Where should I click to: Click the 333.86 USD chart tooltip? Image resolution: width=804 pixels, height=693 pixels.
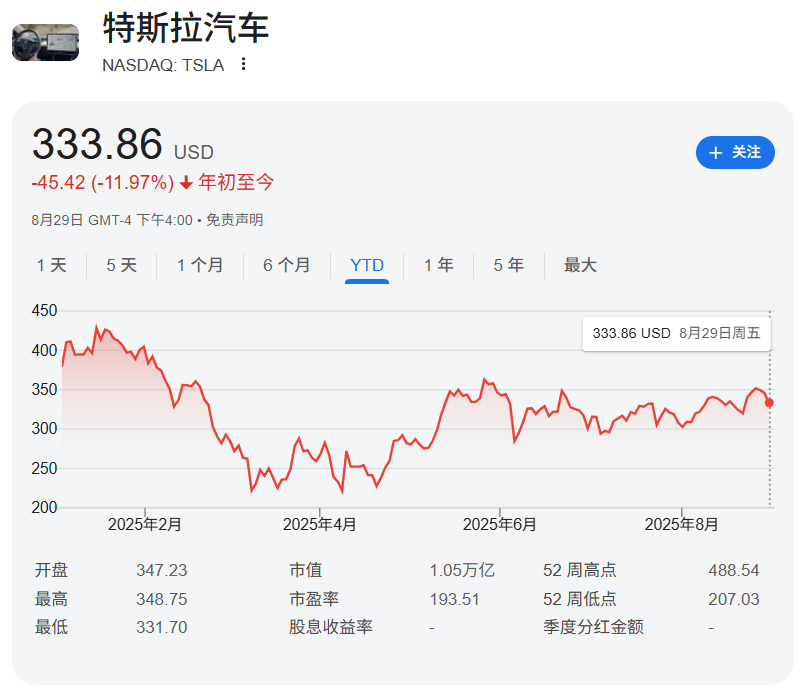point(676,333)
